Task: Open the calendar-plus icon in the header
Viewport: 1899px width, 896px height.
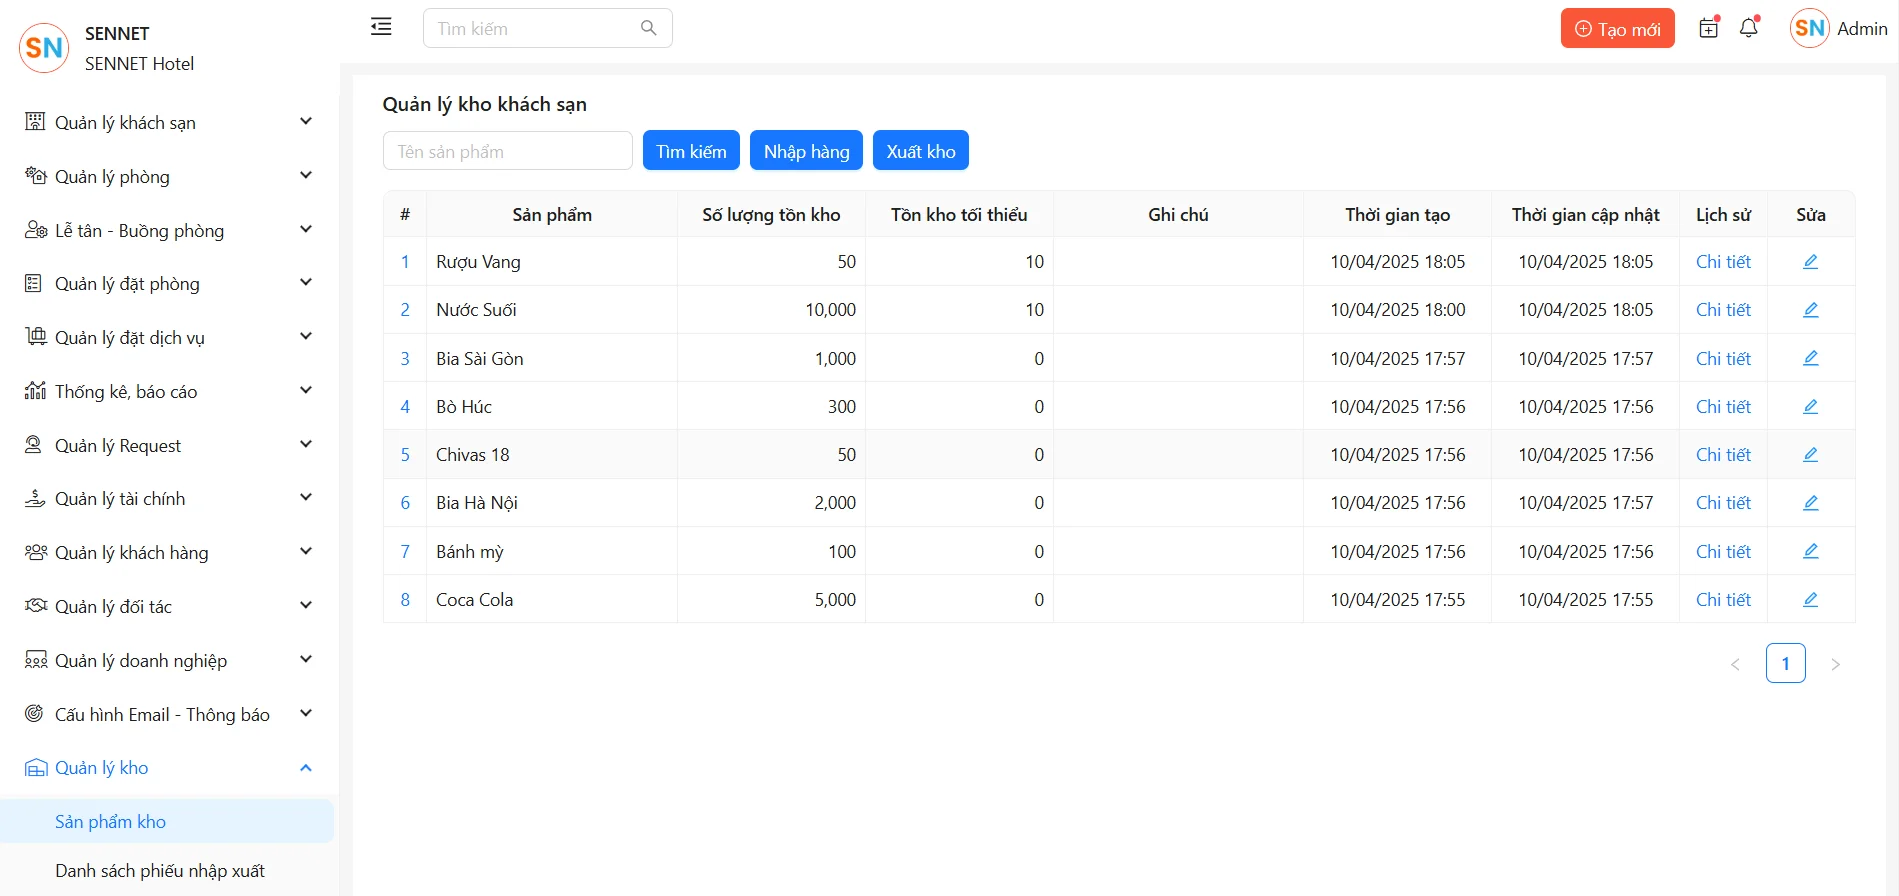Action: (1708, 28)
